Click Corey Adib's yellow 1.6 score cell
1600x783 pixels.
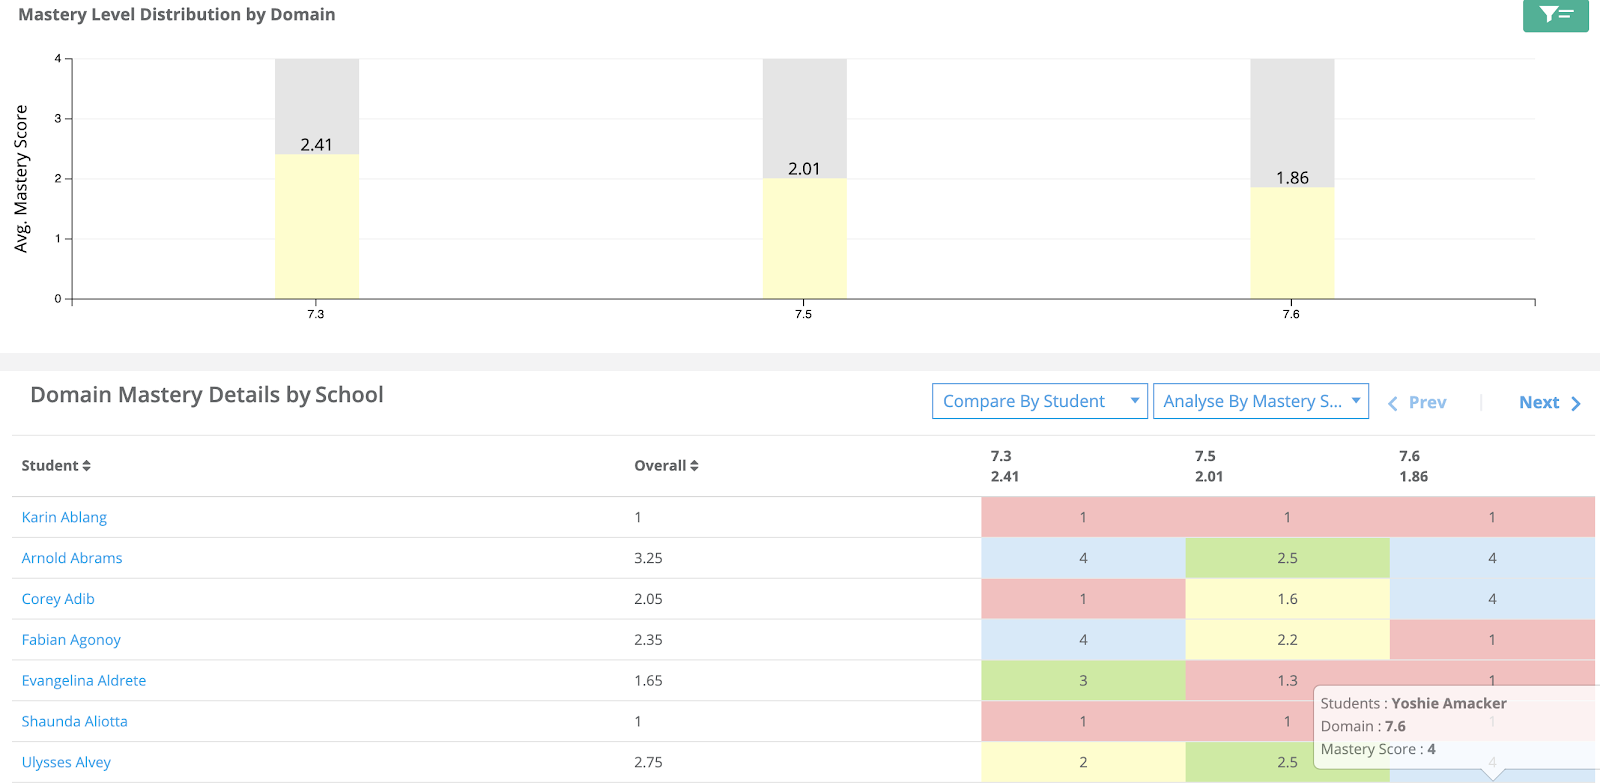1287,600
